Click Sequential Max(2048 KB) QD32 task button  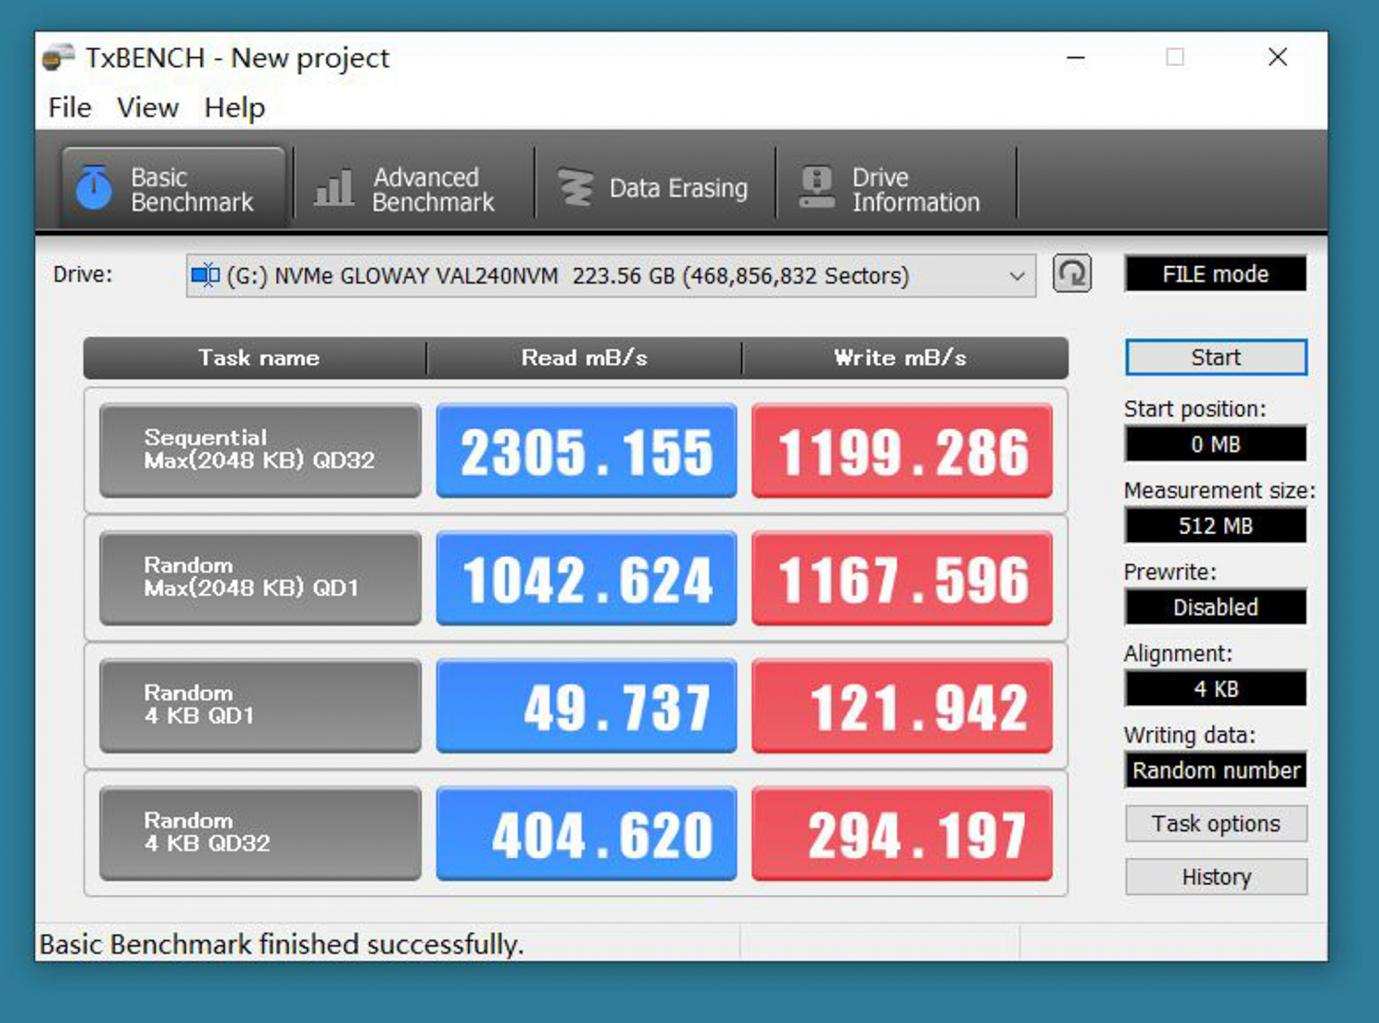[260, 450]
